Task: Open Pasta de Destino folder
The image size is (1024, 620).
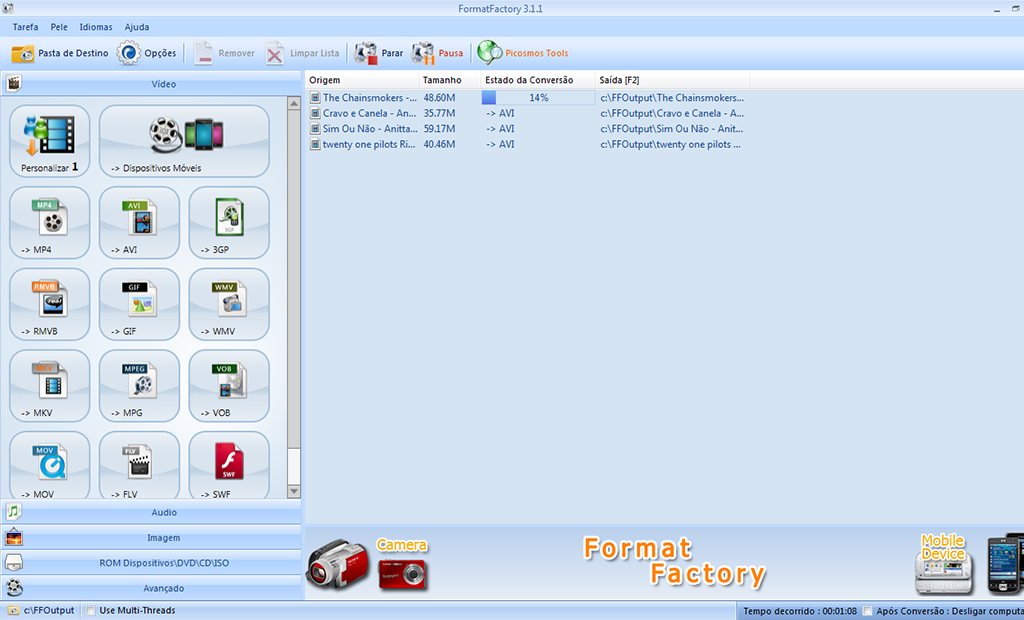Action: pyautogui.click(x=59, y=54)
